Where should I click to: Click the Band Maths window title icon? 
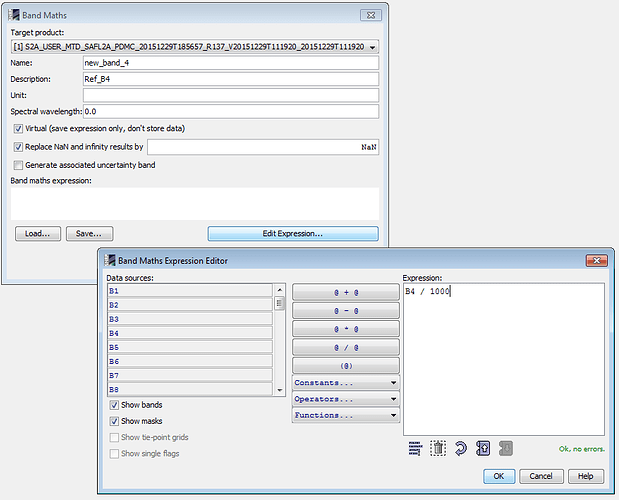pyautogui.click(x=14, y=15)
